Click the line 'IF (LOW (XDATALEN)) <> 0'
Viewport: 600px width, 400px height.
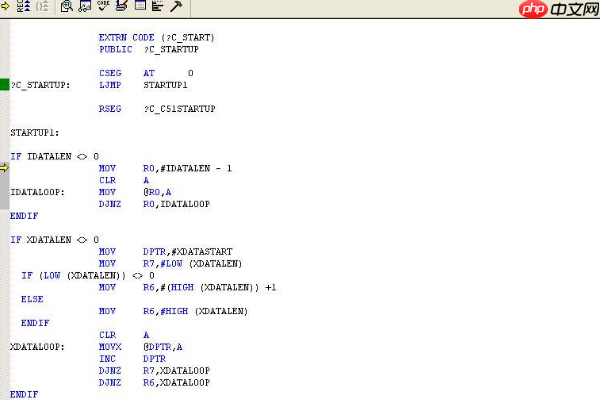point(88,276)
